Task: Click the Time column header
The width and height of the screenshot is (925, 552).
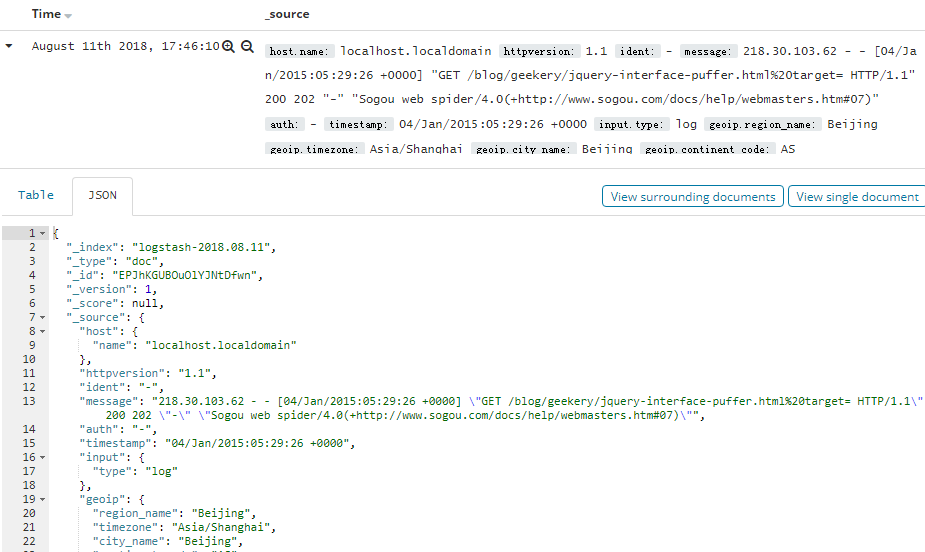Action: point(46,15)
